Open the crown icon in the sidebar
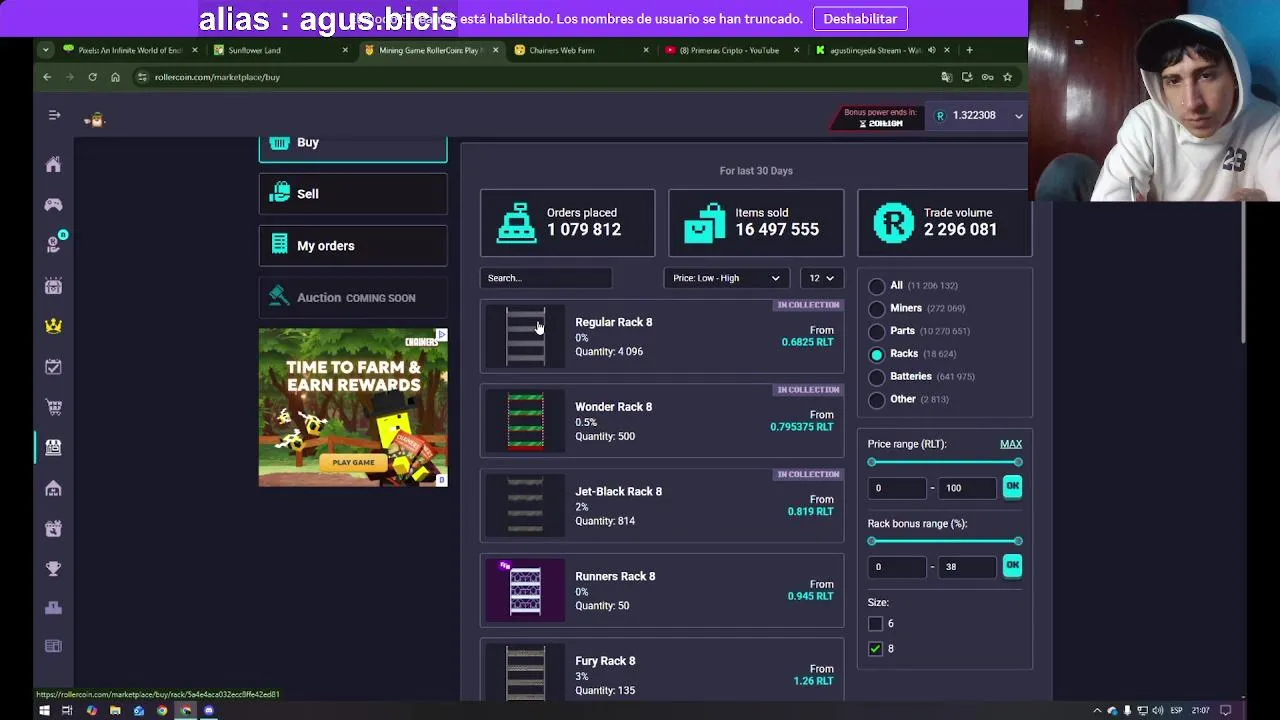1280x720 pixels. 53,326
